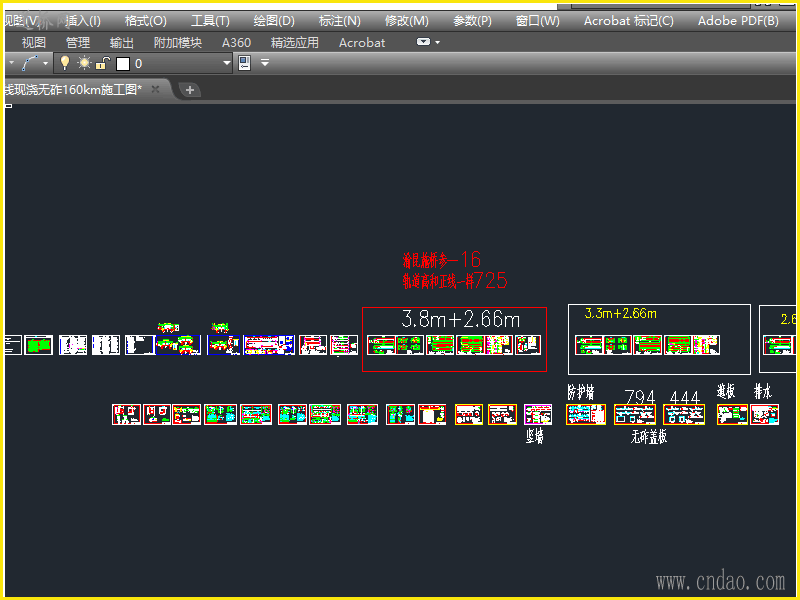Open toolbar customize arrow after layer icons
Viewport: 800px width, 600px height.
click(x=265, y=63)
